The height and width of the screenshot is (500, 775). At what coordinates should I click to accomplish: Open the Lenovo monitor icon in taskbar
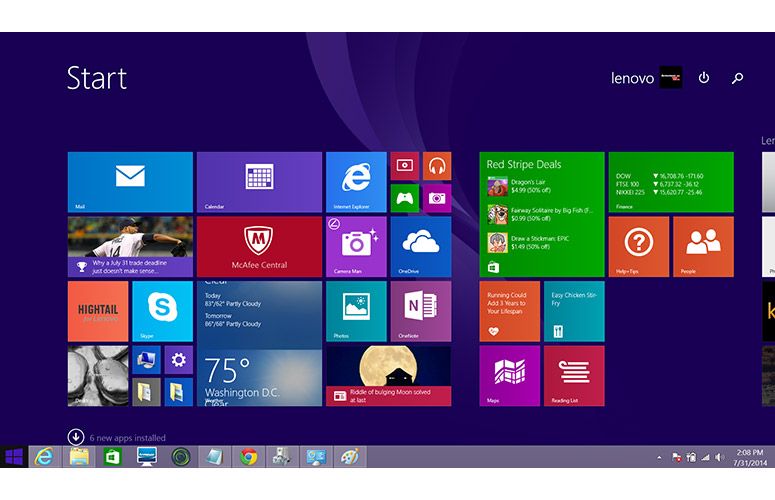tap(147, 457)
